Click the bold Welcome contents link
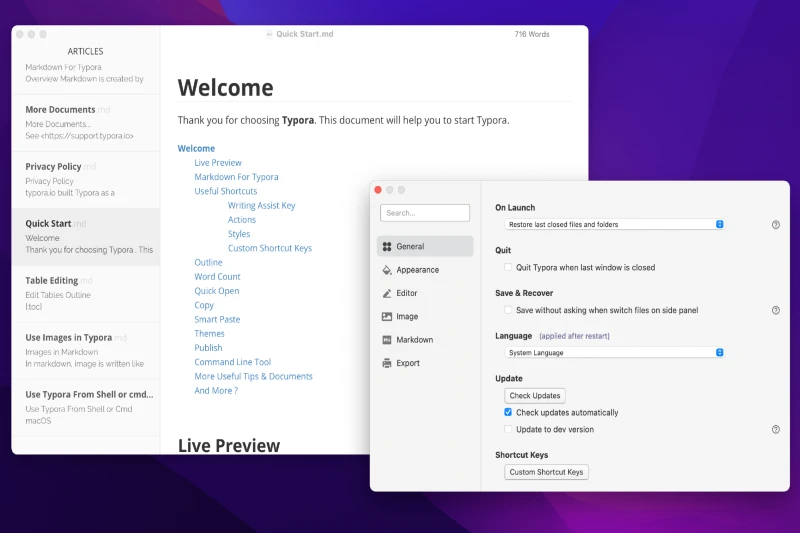 [196, 148]
